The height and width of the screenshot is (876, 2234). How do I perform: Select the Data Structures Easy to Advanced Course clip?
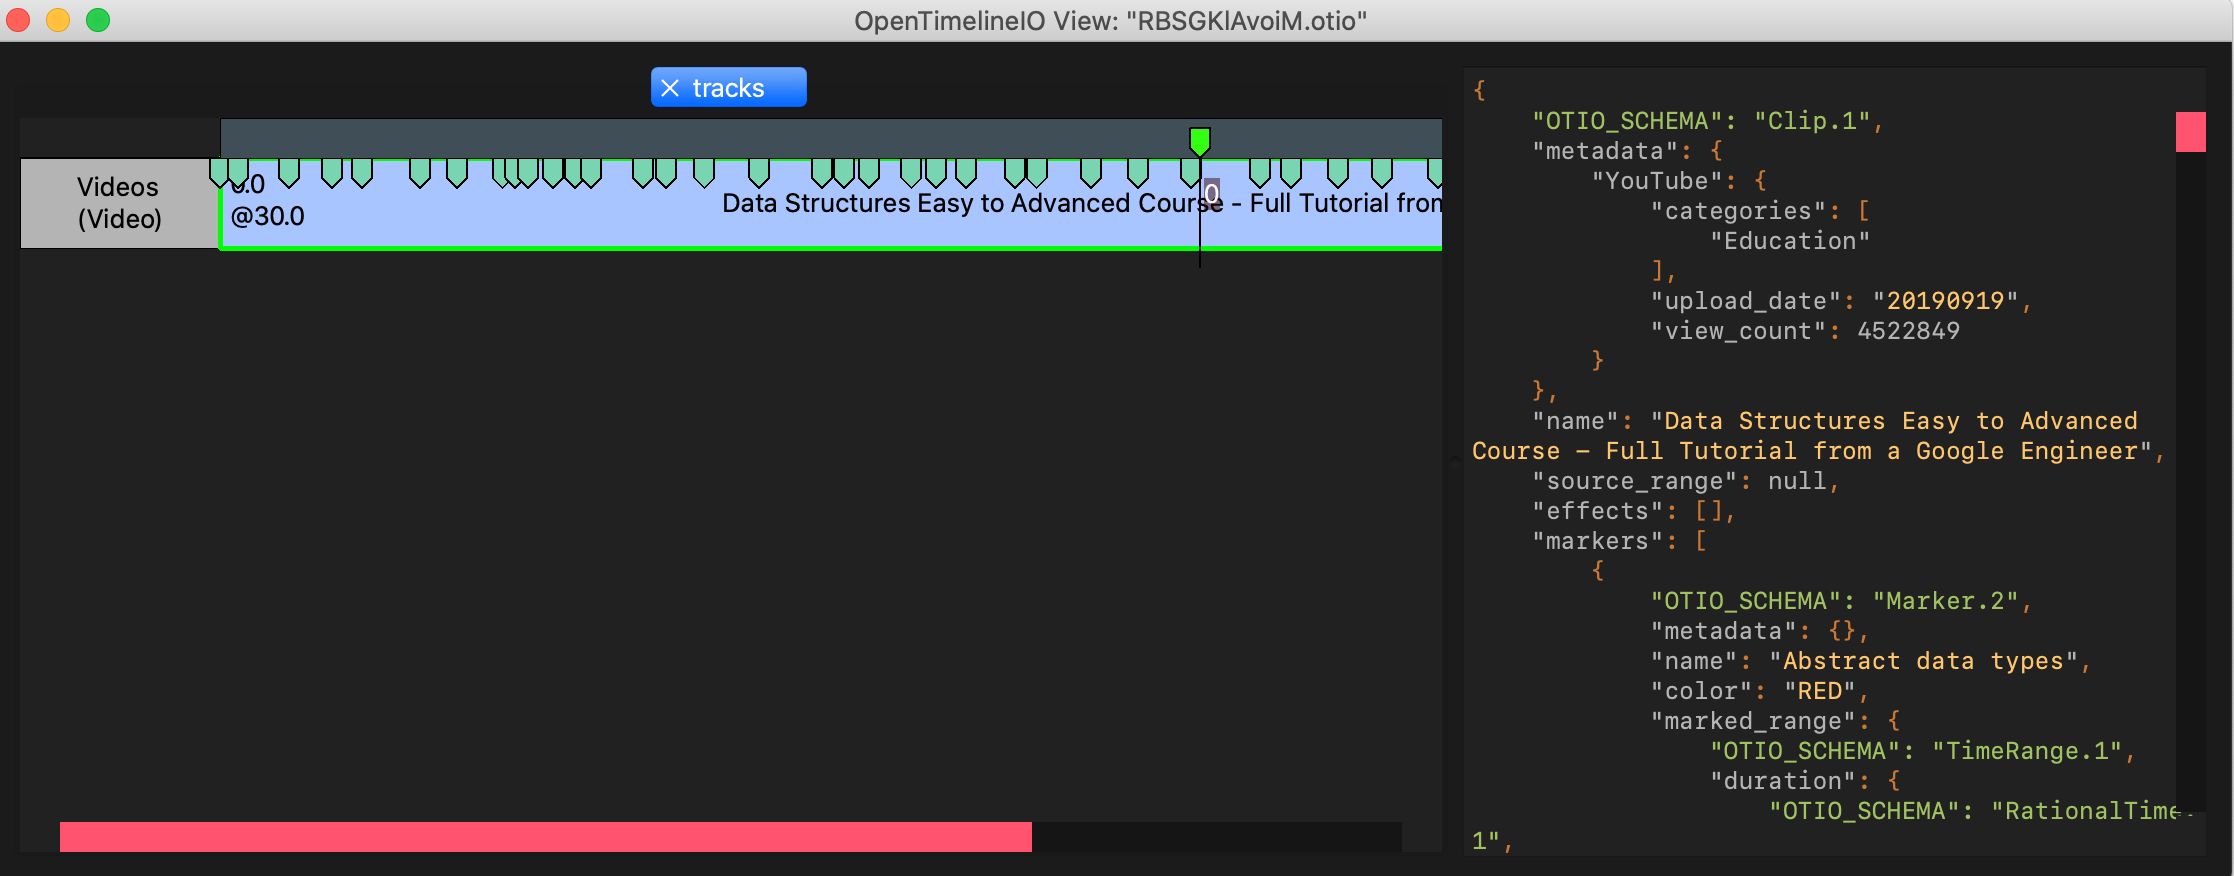click(831, 204)
